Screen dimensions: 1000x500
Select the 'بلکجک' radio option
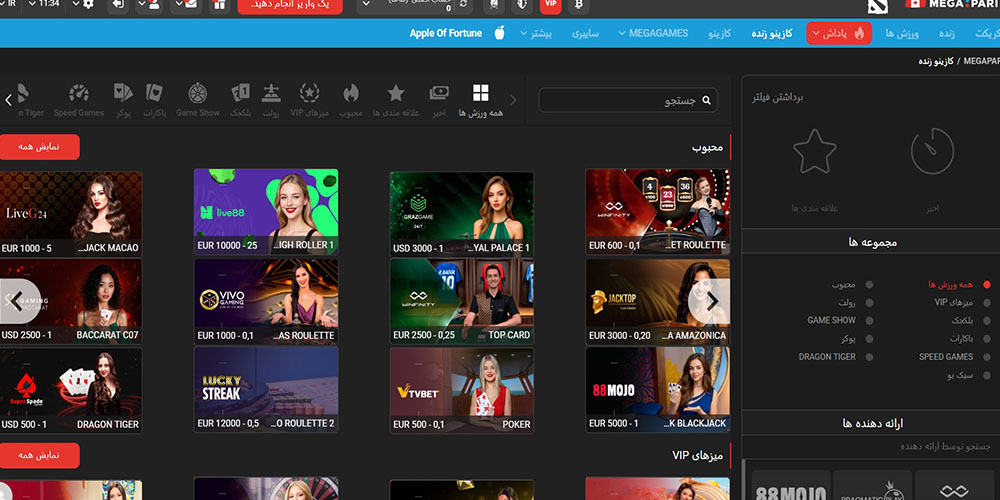point(987,320)
